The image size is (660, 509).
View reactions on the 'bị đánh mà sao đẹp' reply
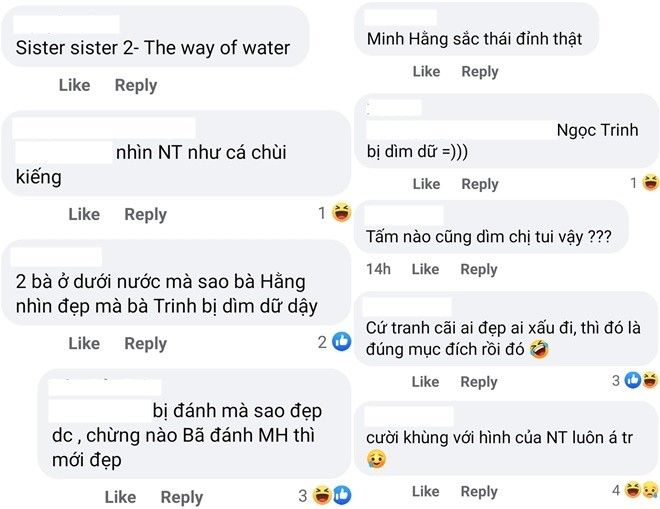[331, 495]
